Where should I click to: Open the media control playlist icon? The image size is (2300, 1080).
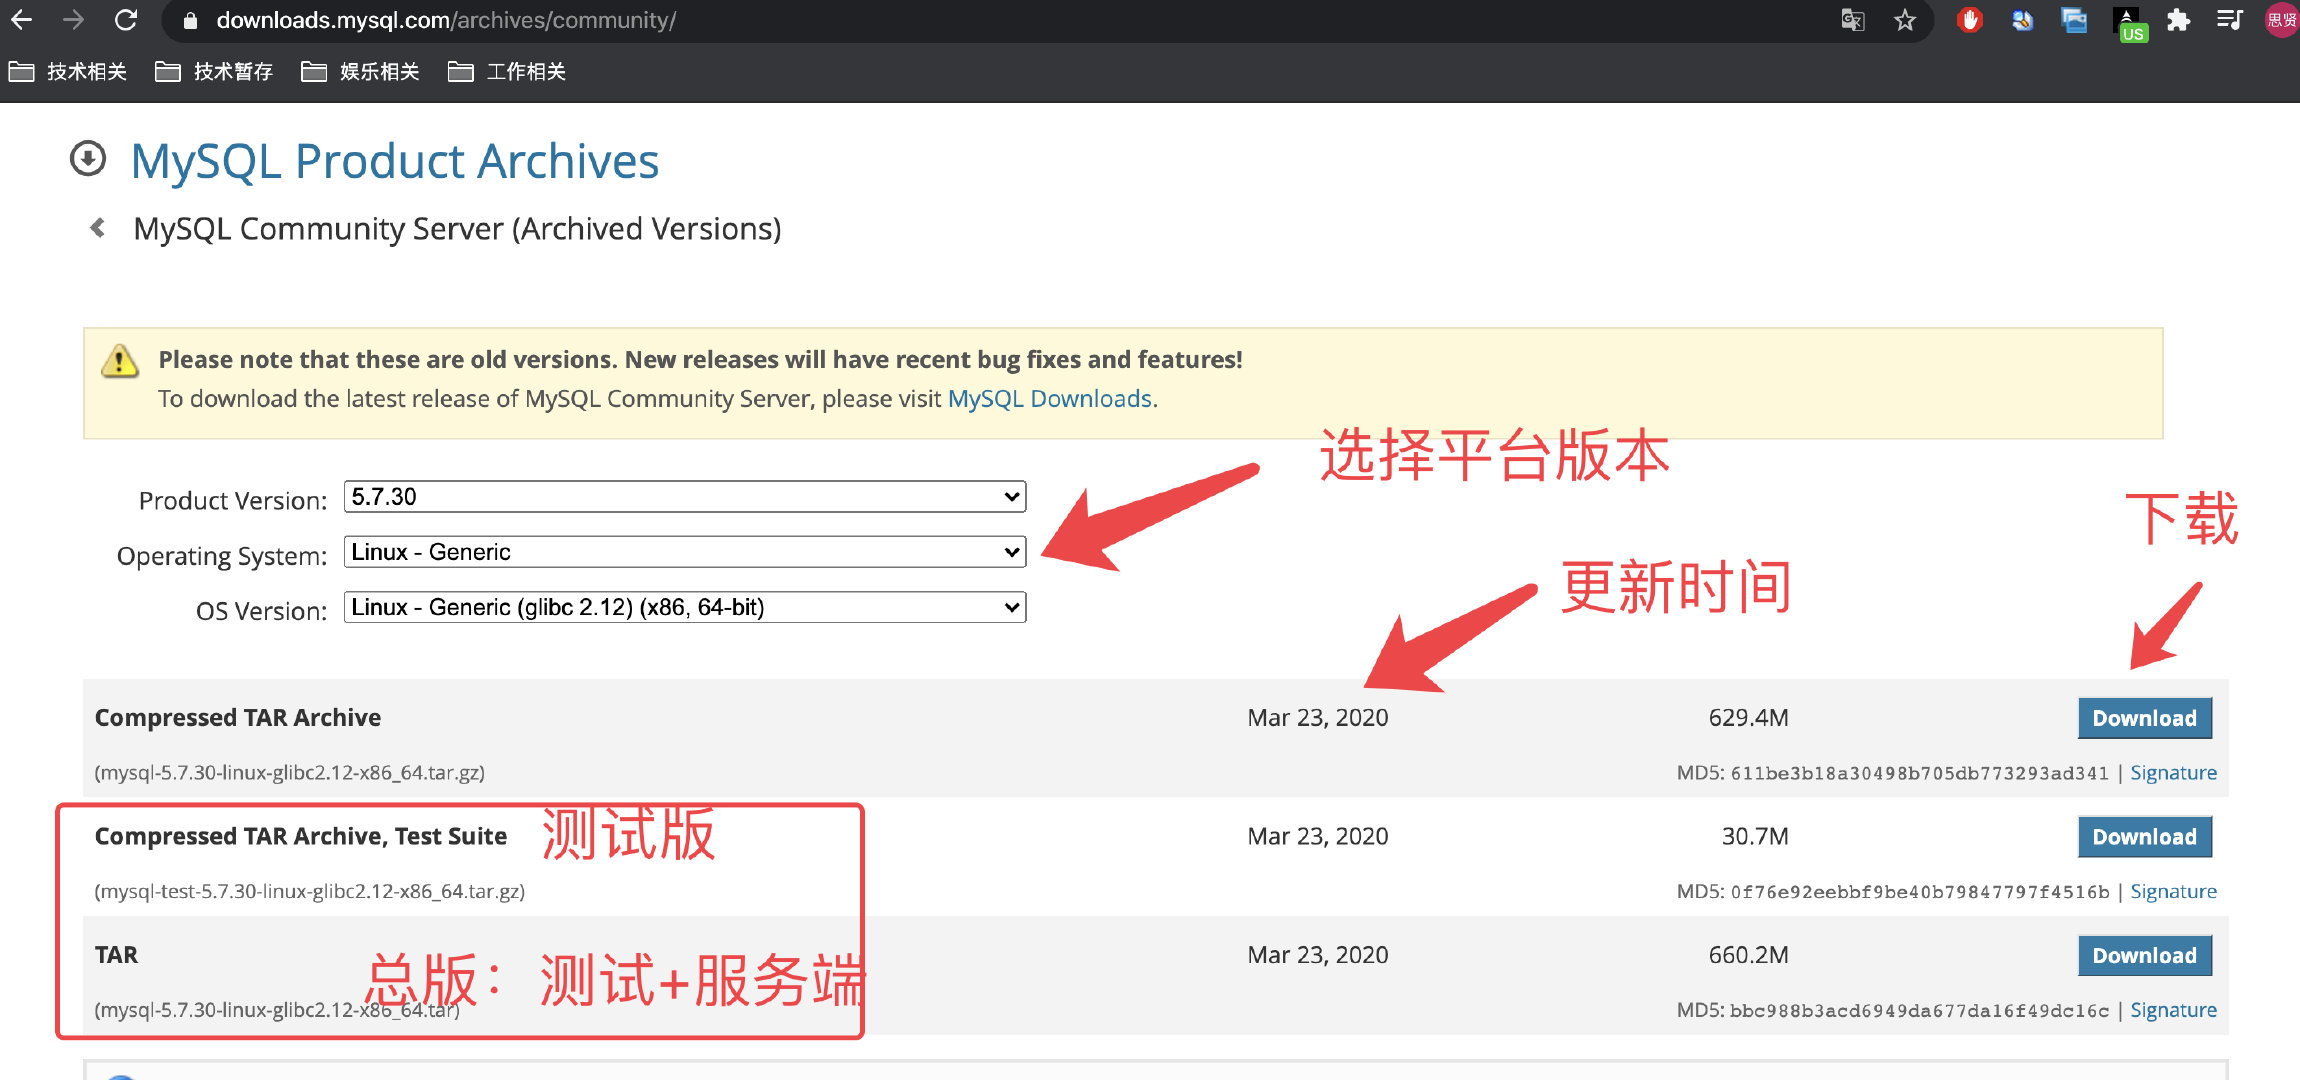[2230, 20]
